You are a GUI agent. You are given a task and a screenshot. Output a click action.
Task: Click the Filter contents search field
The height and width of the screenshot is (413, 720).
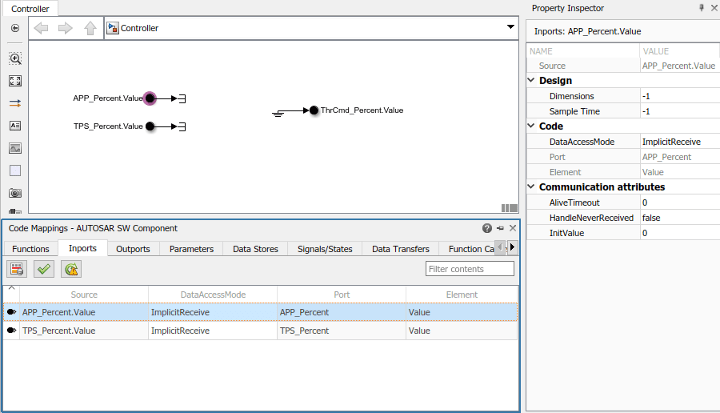pyautogui.click(x=470, y=269)
